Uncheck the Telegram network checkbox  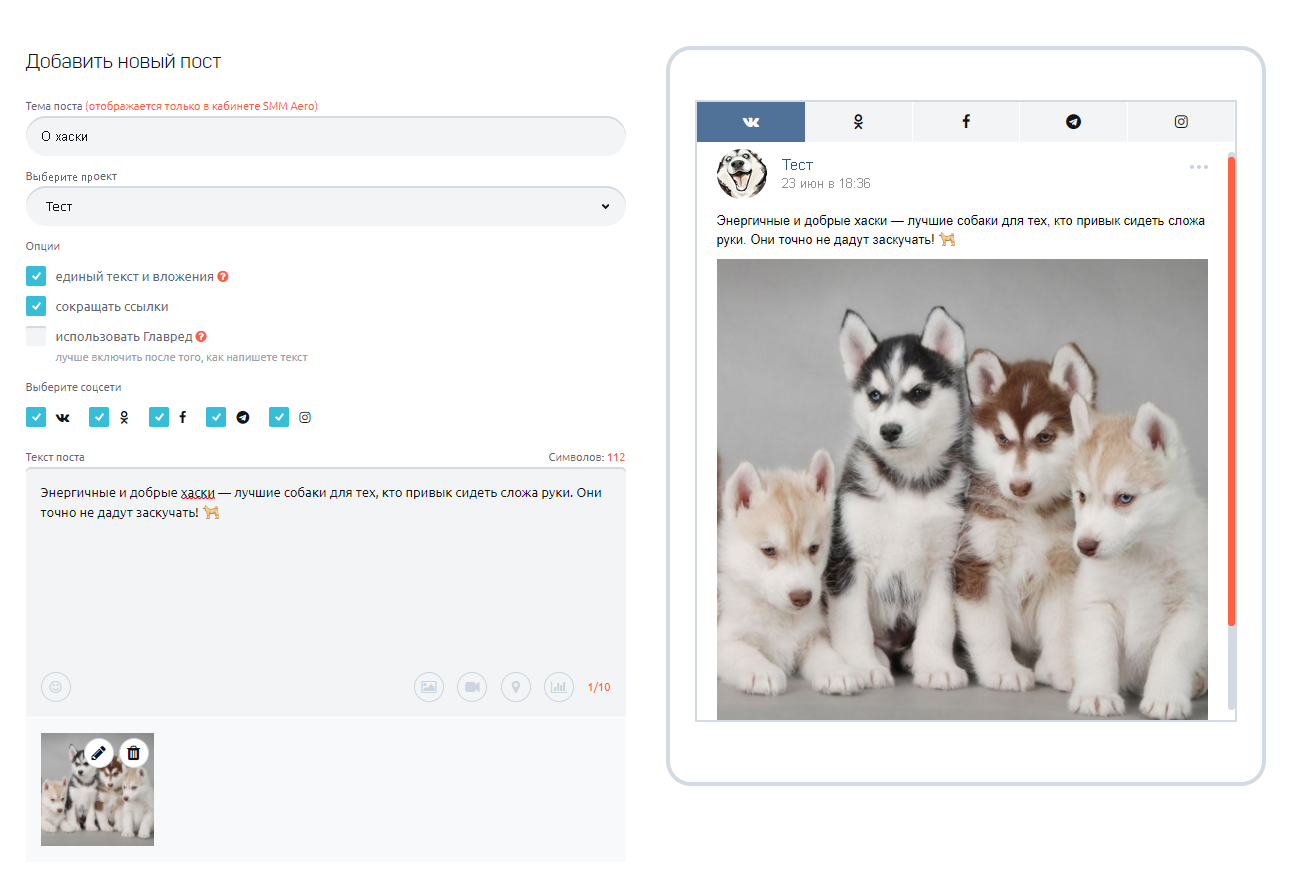pyautogui.click(x=216, y=417)
